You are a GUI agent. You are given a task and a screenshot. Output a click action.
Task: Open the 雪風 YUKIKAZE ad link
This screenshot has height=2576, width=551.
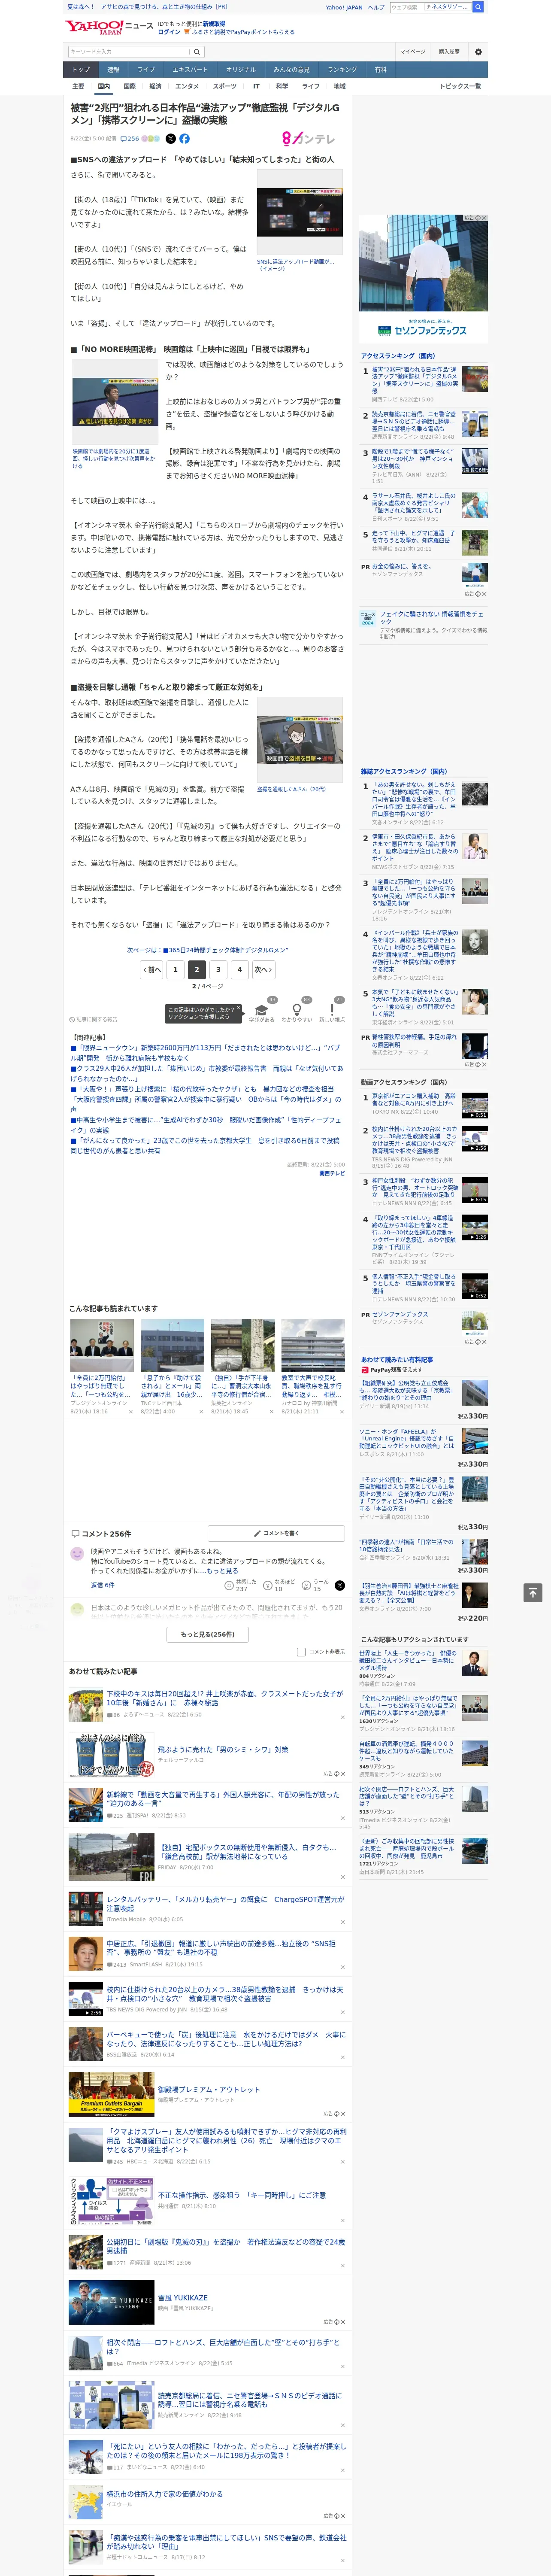click(183, 2297)
